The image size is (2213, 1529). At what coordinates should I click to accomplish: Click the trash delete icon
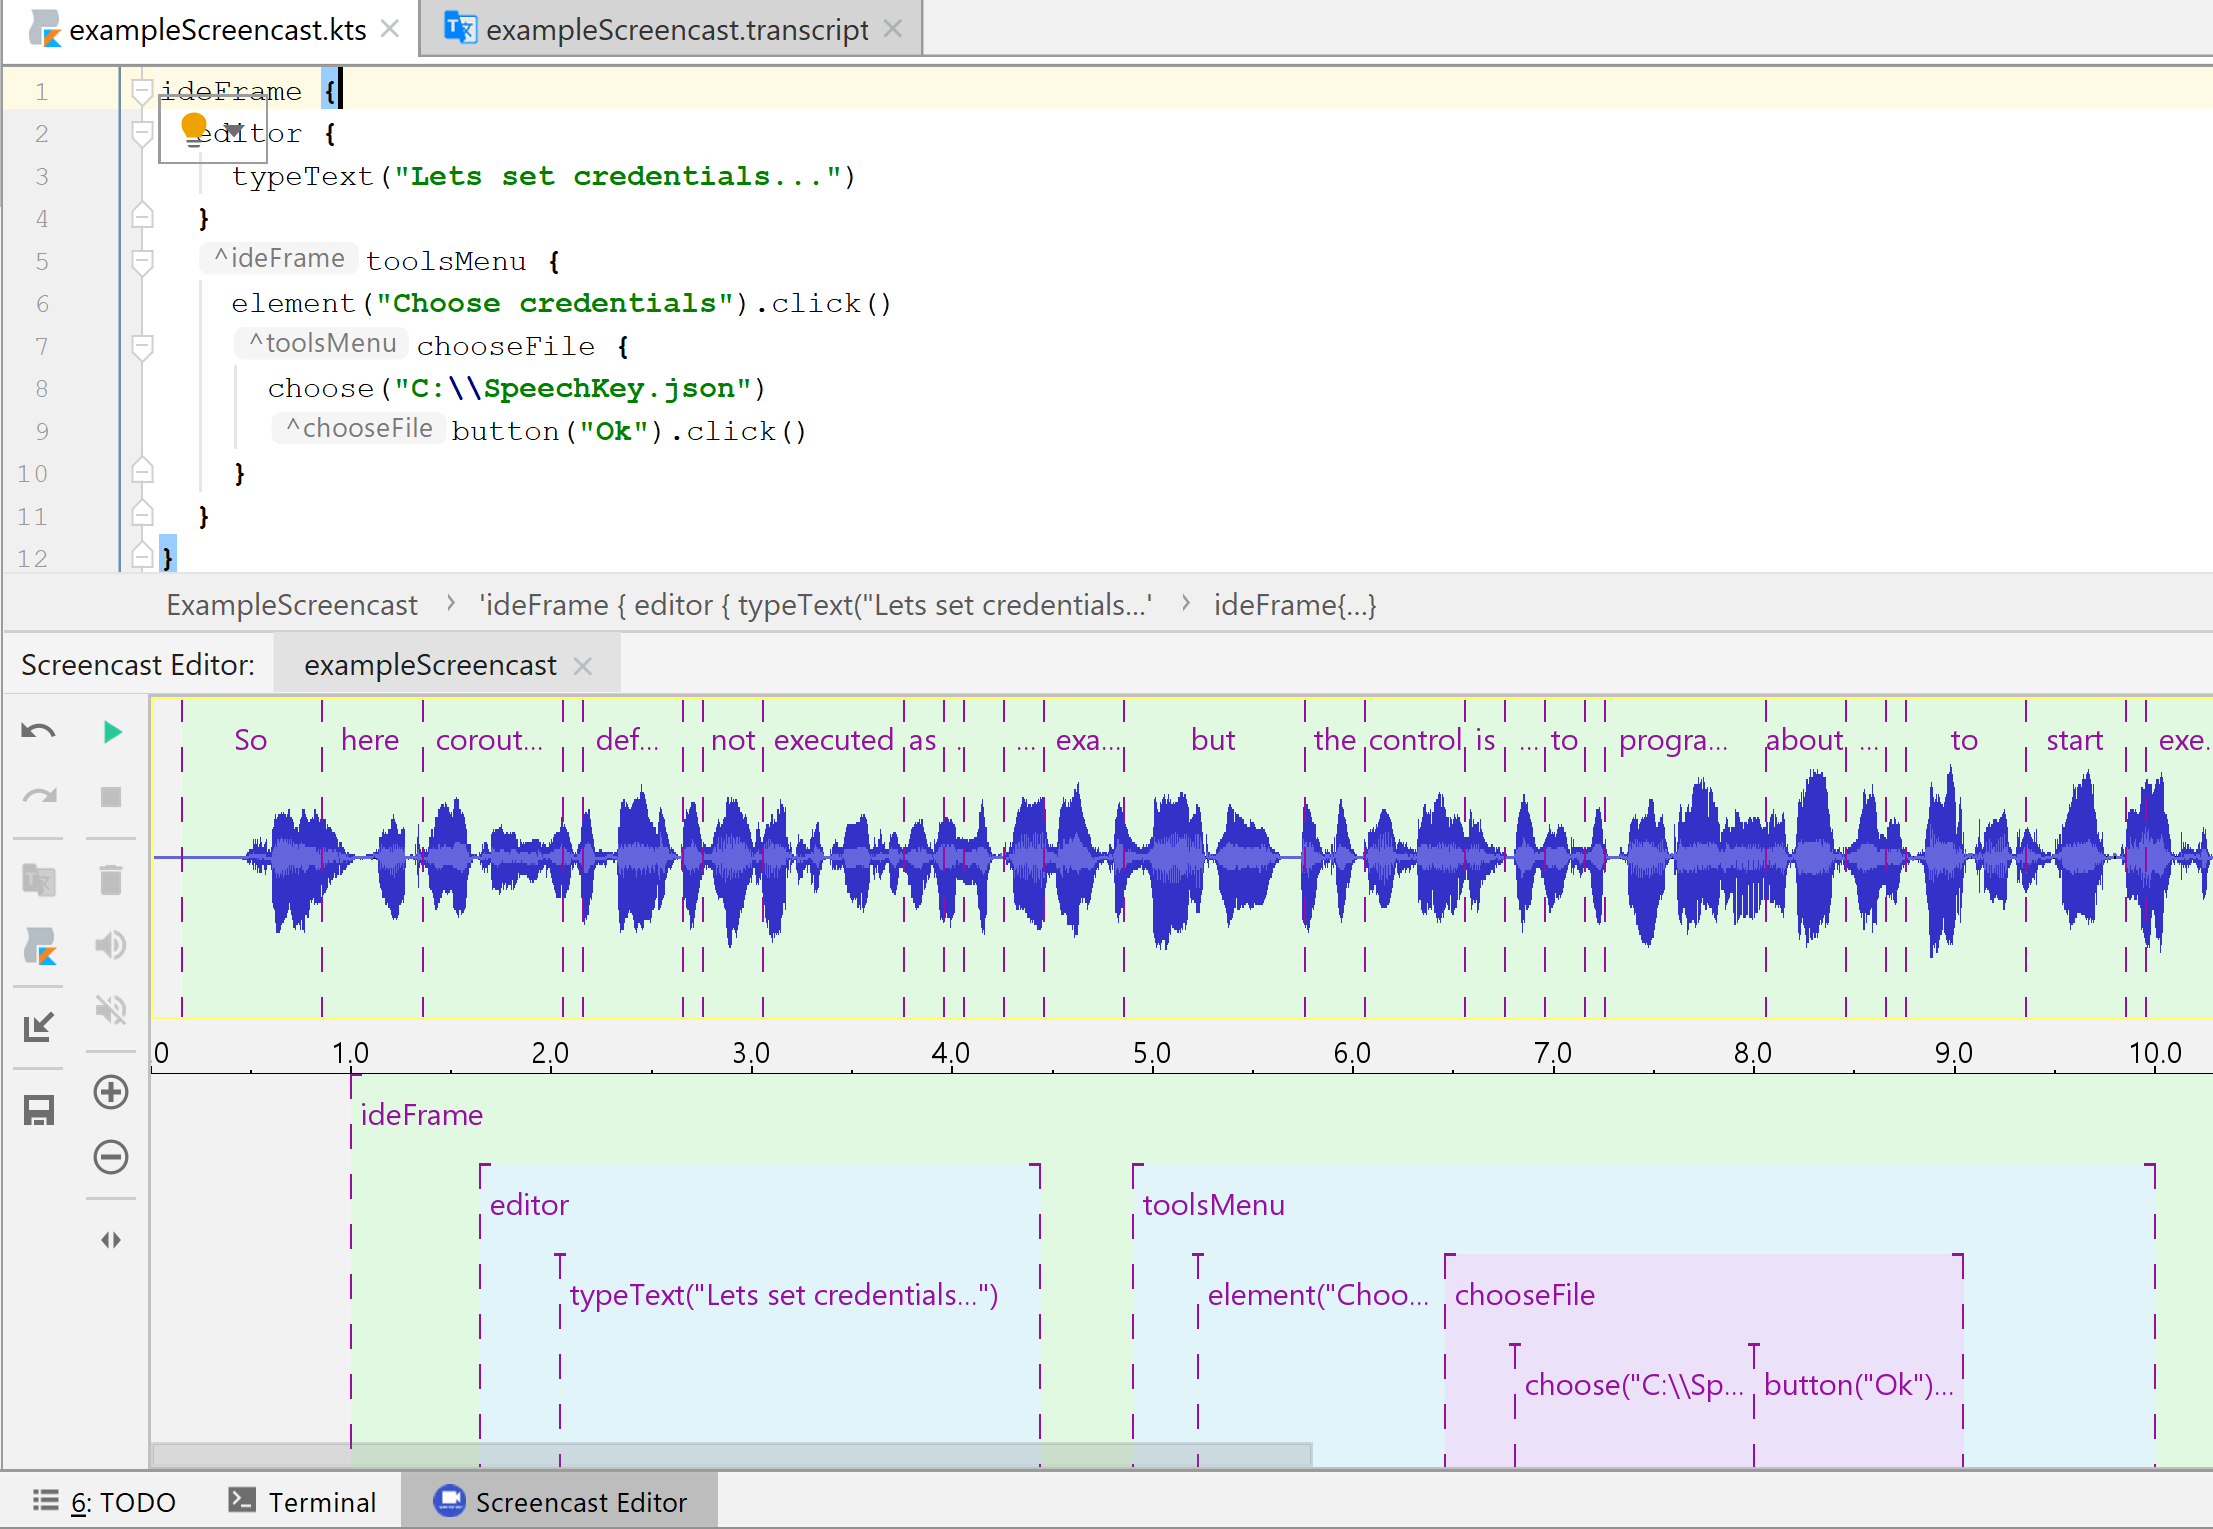tap(111, 879)
